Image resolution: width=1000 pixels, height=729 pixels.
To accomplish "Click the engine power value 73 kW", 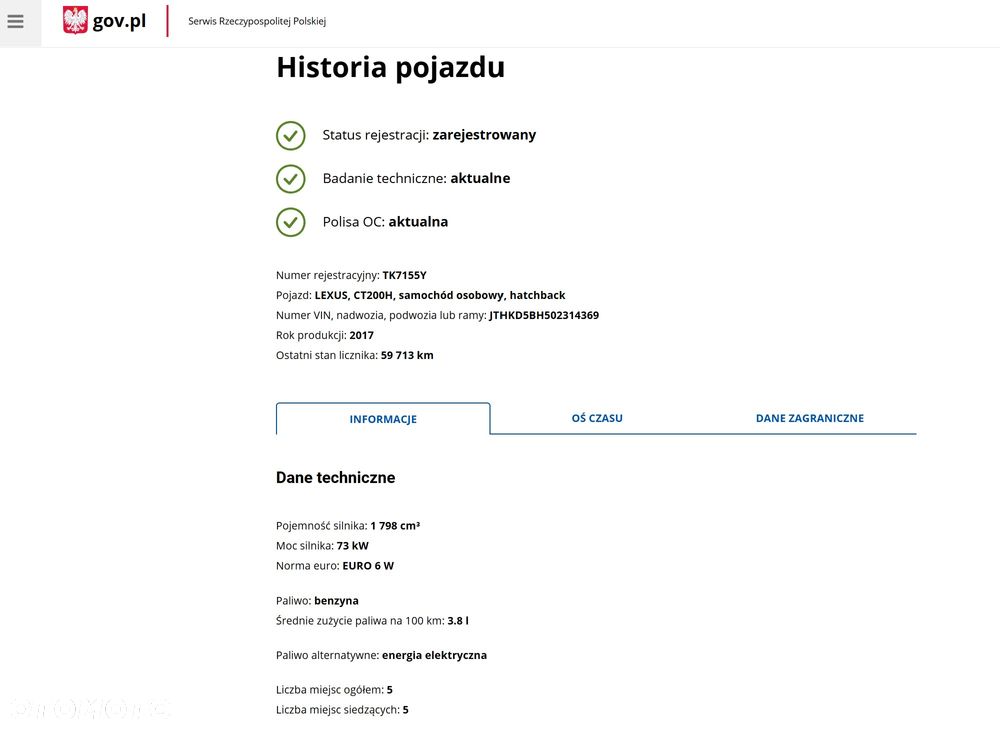I will 353,545.
